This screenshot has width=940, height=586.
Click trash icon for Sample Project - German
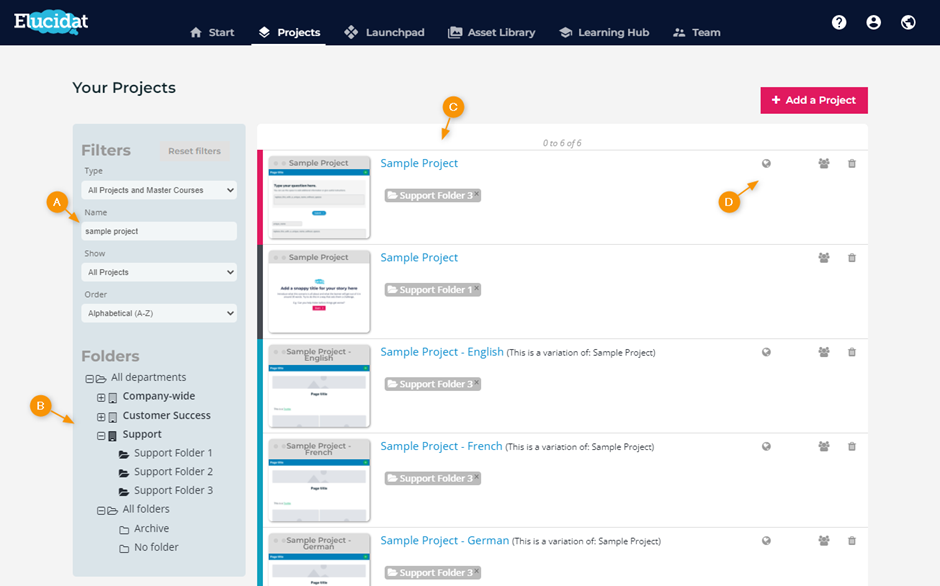pyautogui.click(x=852, y=540)
